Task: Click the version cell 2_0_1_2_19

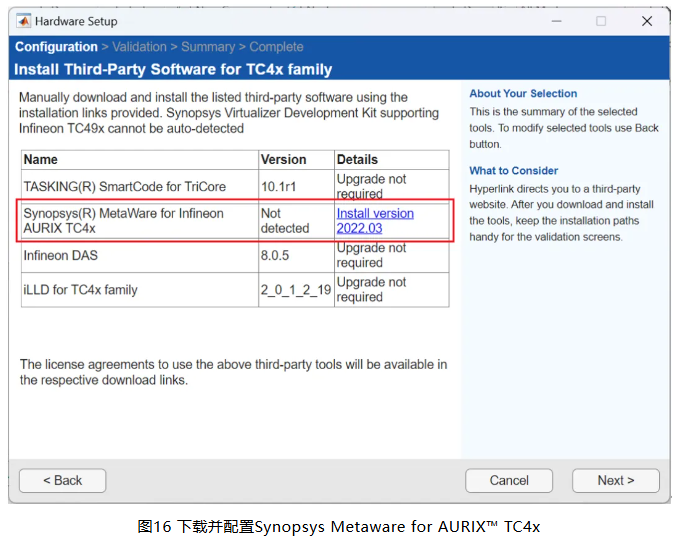Action: 296,290
